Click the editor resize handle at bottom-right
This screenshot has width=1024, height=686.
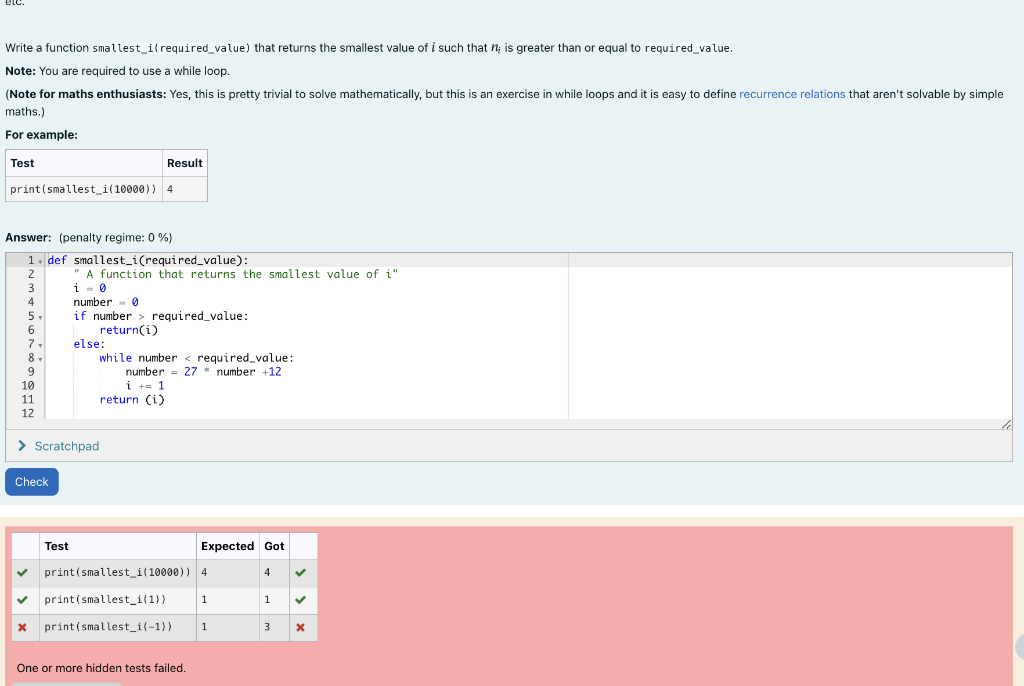point(1006,423)
